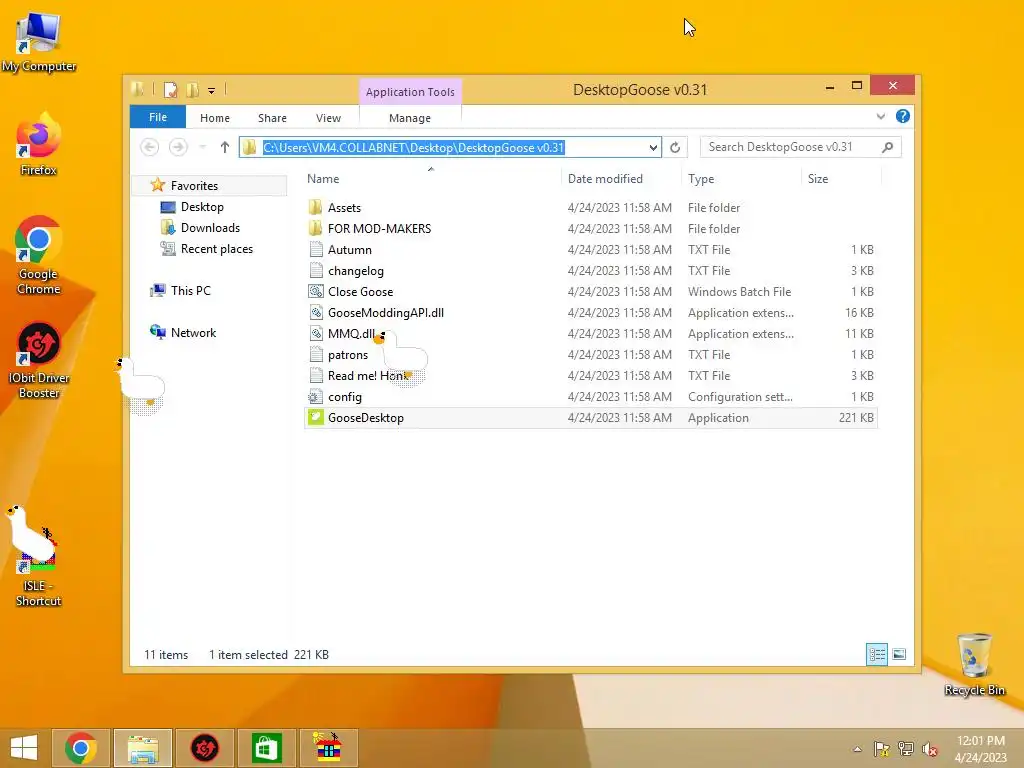Click the muted volume tray icon
The width and height of the screenshot is (1024, 768).
click(930, 749)
